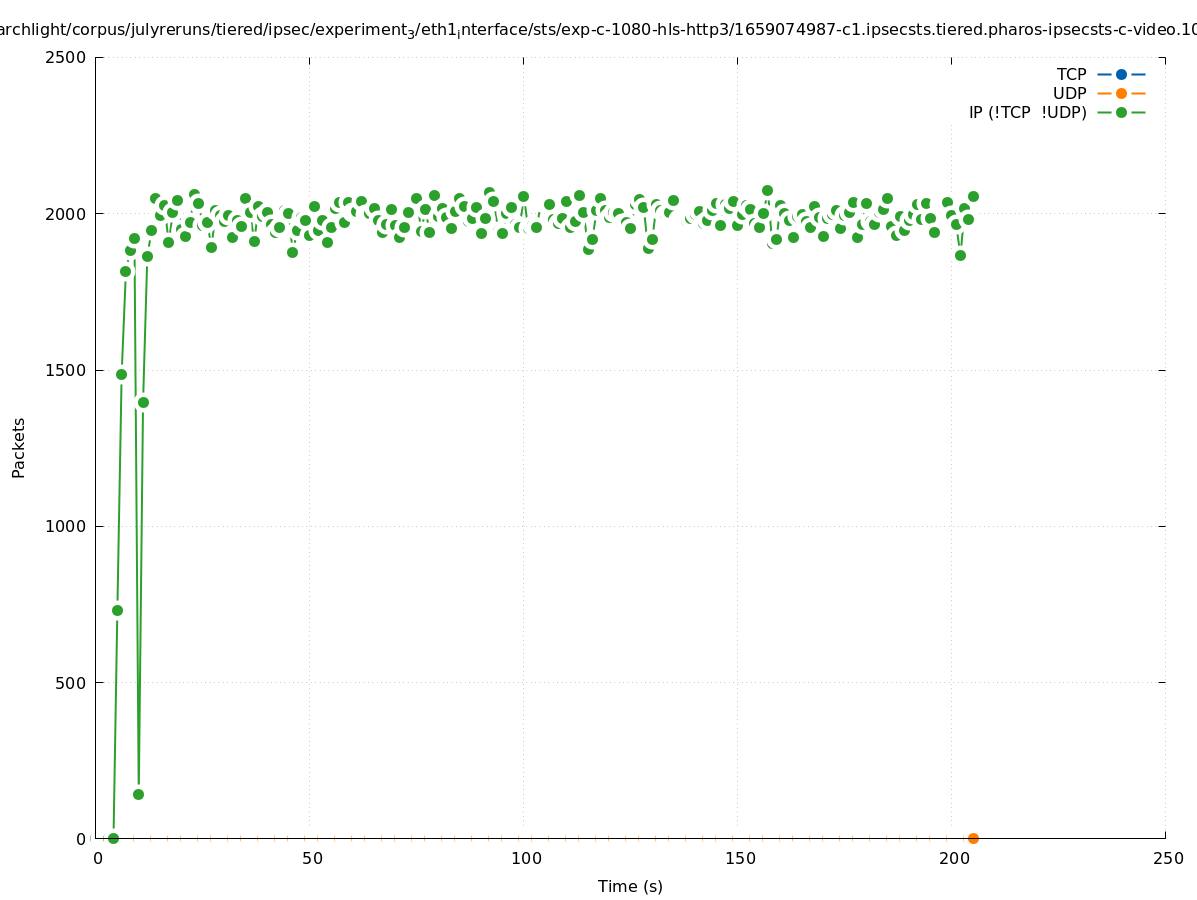Click the first green data point at zero packets
The width and height of the screenshot is (1197, 900).
click(x=113, y=838)
